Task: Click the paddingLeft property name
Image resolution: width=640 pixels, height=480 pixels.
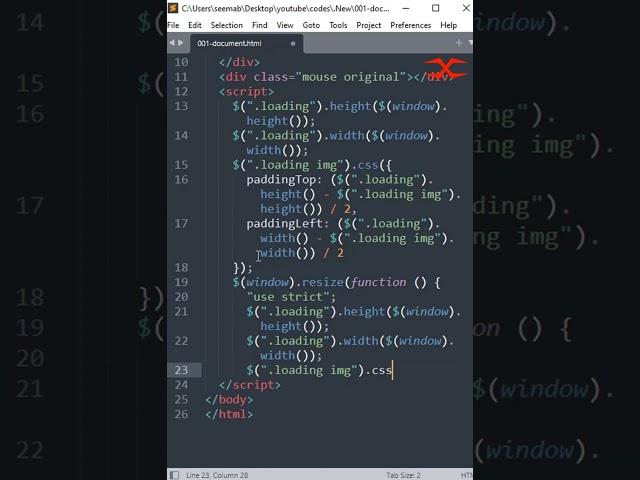Action: [284, 224]
